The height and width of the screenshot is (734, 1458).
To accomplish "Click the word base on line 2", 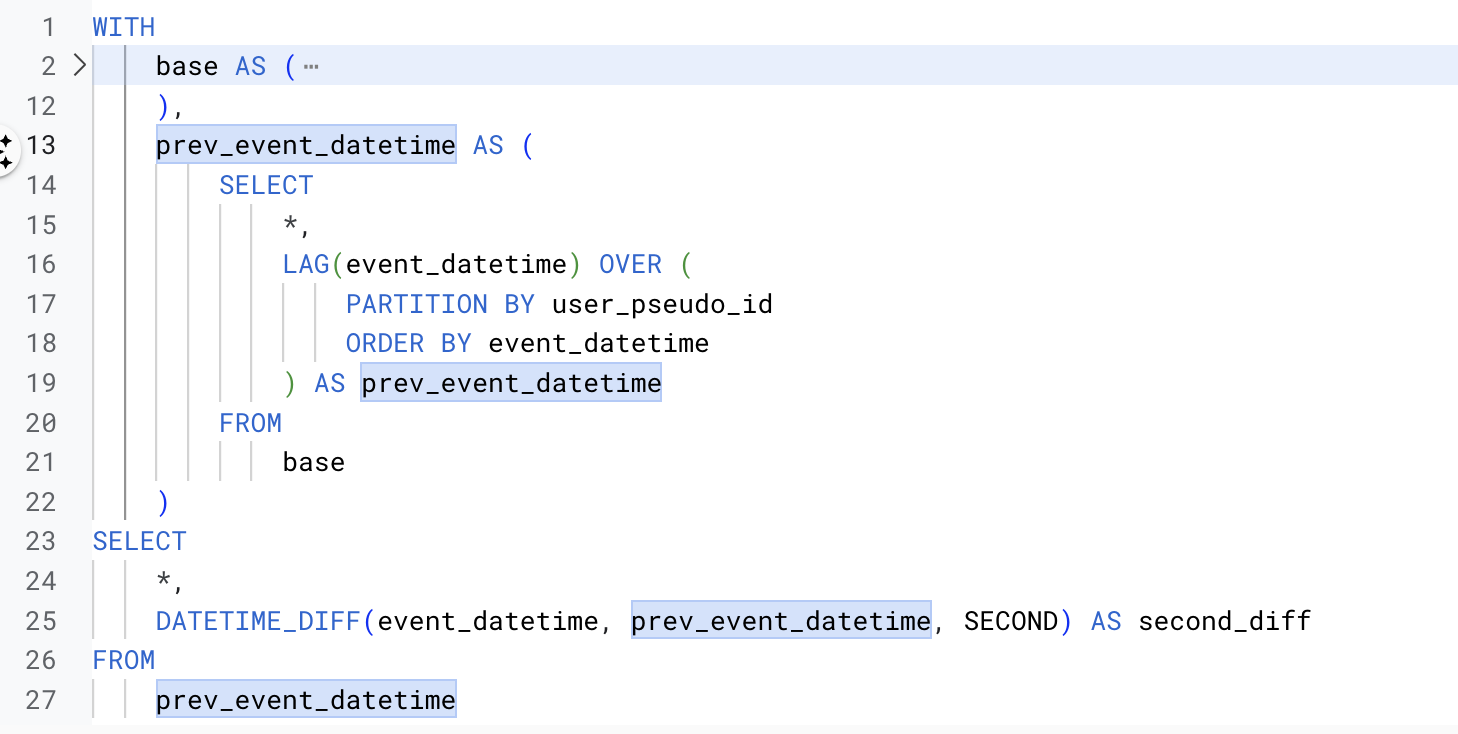I will click(187, 66).
